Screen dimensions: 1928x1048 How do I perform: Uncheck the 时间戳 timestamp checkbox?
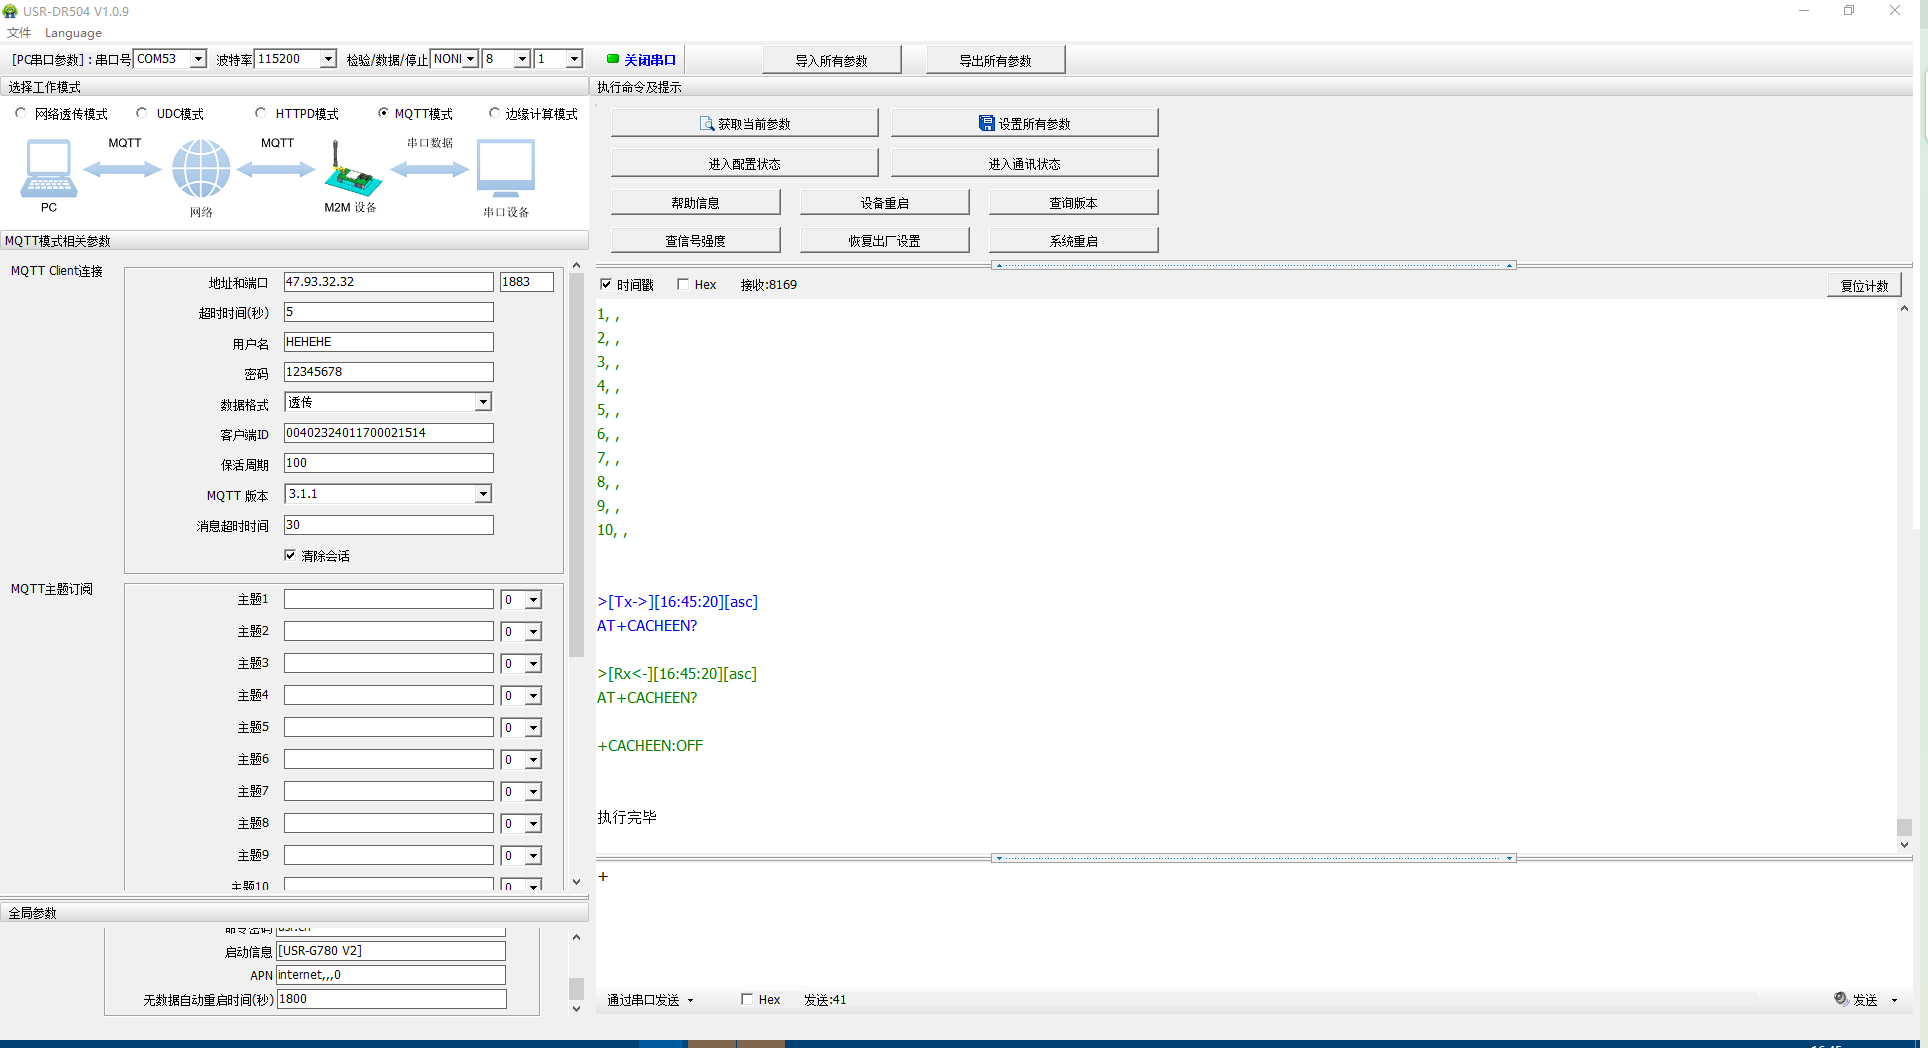(x=606, y=285)
